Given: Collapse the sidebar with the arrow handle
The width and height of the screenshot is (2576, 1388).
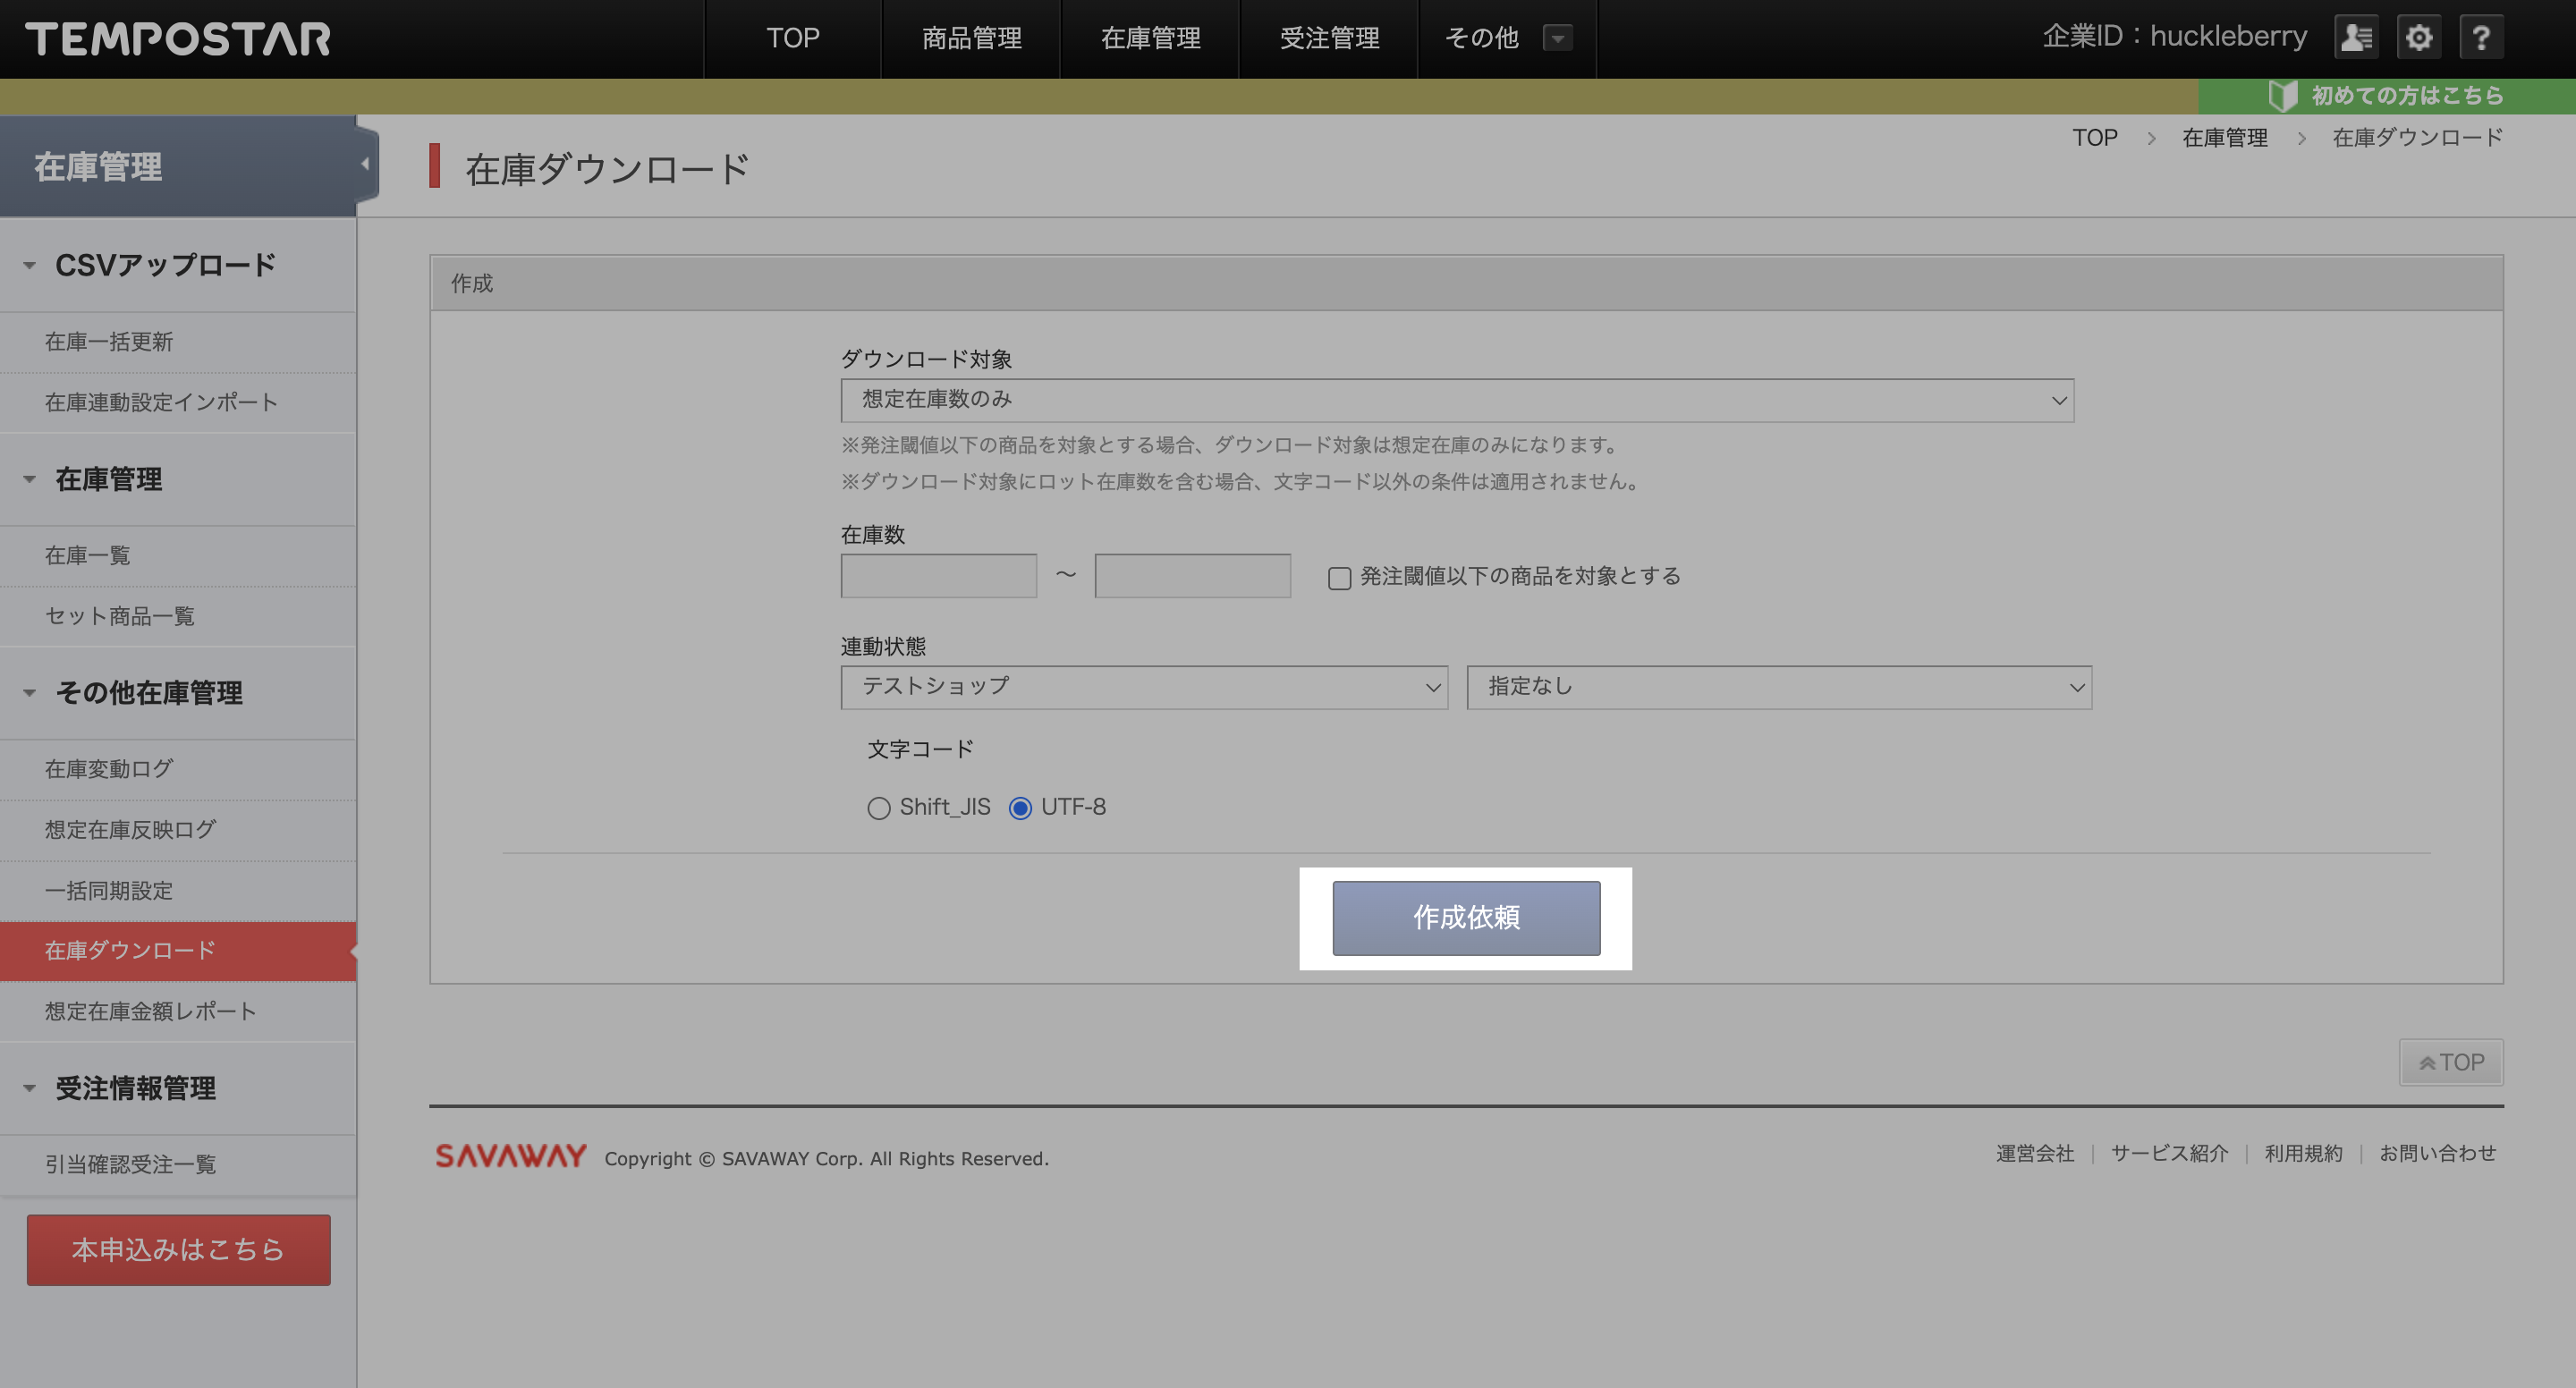Looking at the screenshot, I should point(365,164).
